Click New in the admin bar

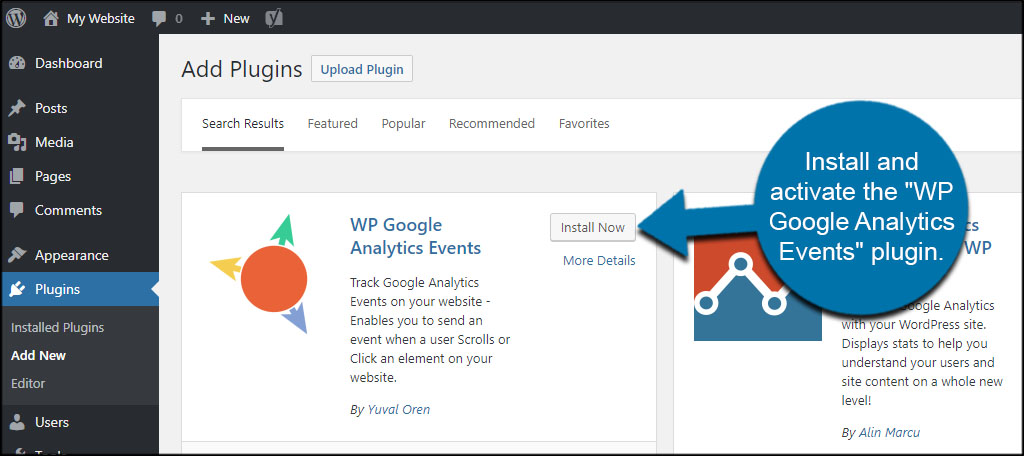pos(236,18)
